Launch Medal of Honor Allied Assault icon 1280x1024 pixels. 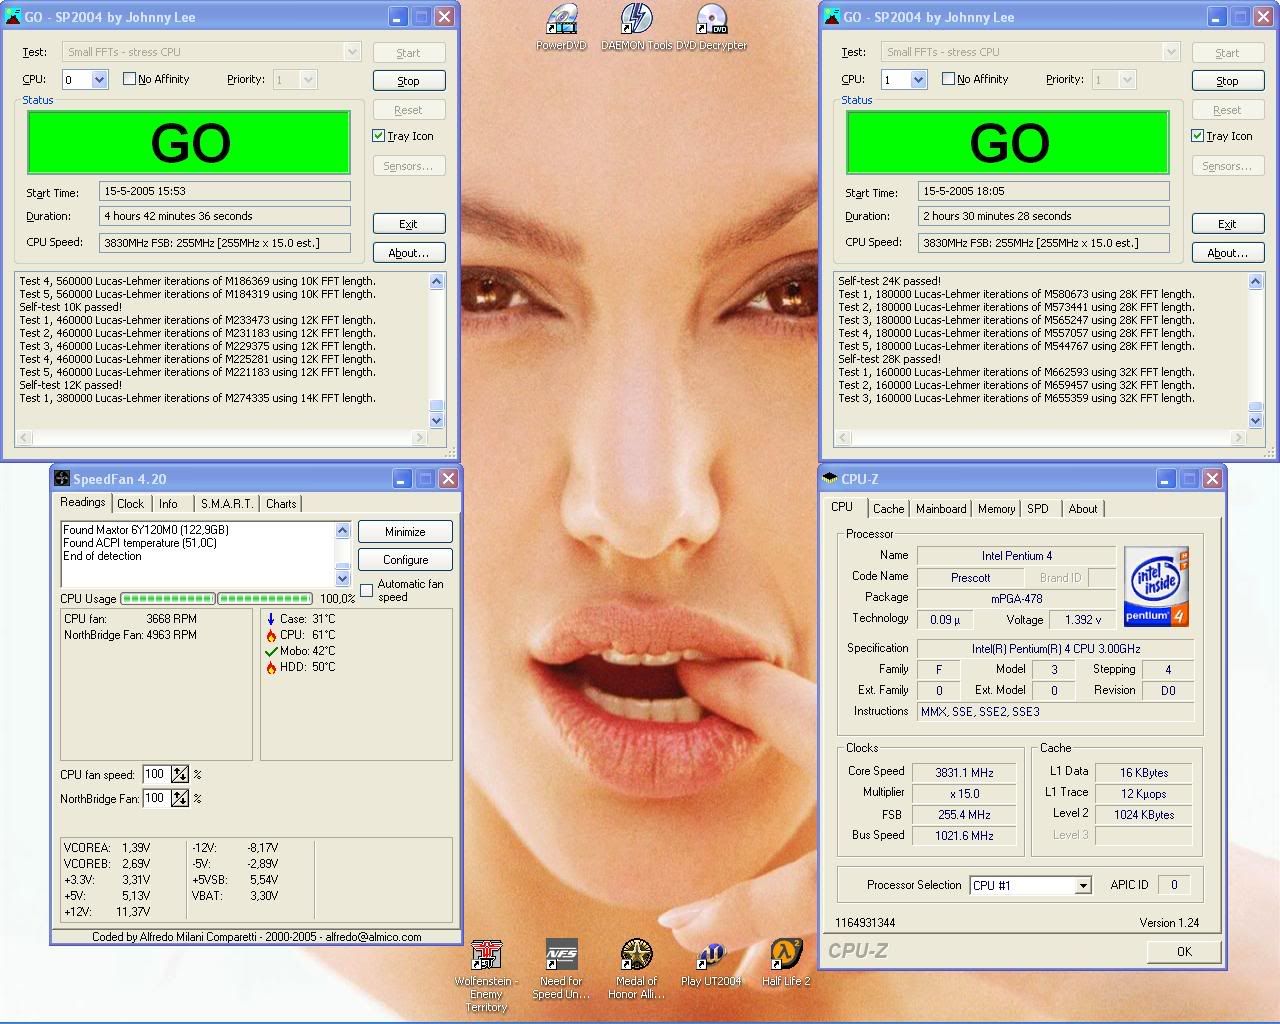[x=636, y=956]
